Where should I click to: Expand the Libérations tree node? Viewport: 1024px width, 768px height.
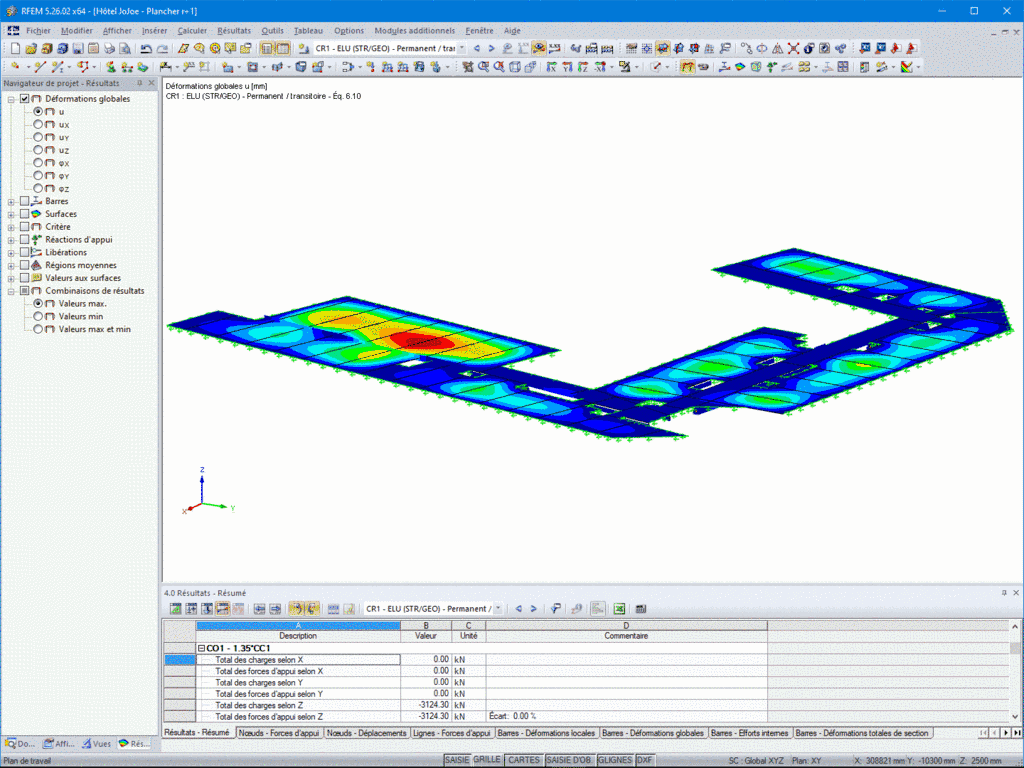11,253
